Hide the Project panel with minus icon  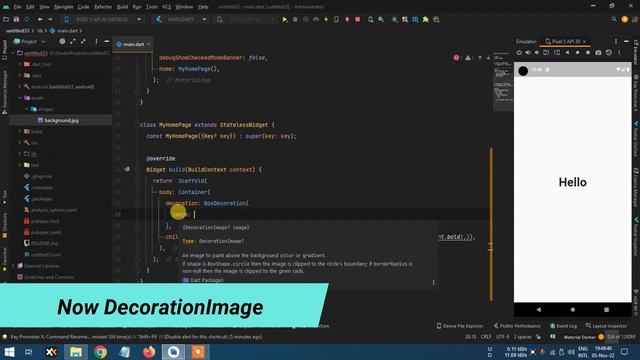pos(107,41)
